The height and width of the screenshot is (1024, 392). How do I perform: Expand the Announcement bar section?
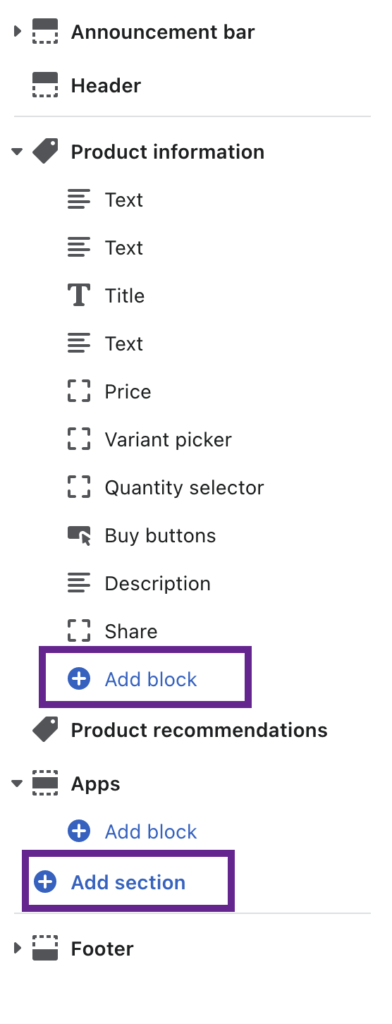point(18,31)
